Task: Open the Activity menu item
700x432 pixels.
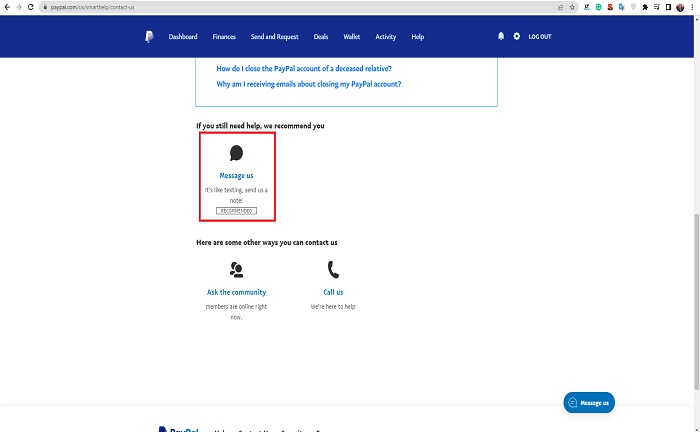Action: point(386,37)
